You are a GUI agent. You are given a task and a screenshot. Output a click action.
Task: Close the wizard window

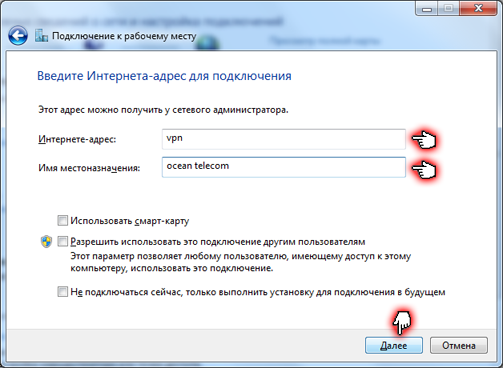tap(478, 8)
